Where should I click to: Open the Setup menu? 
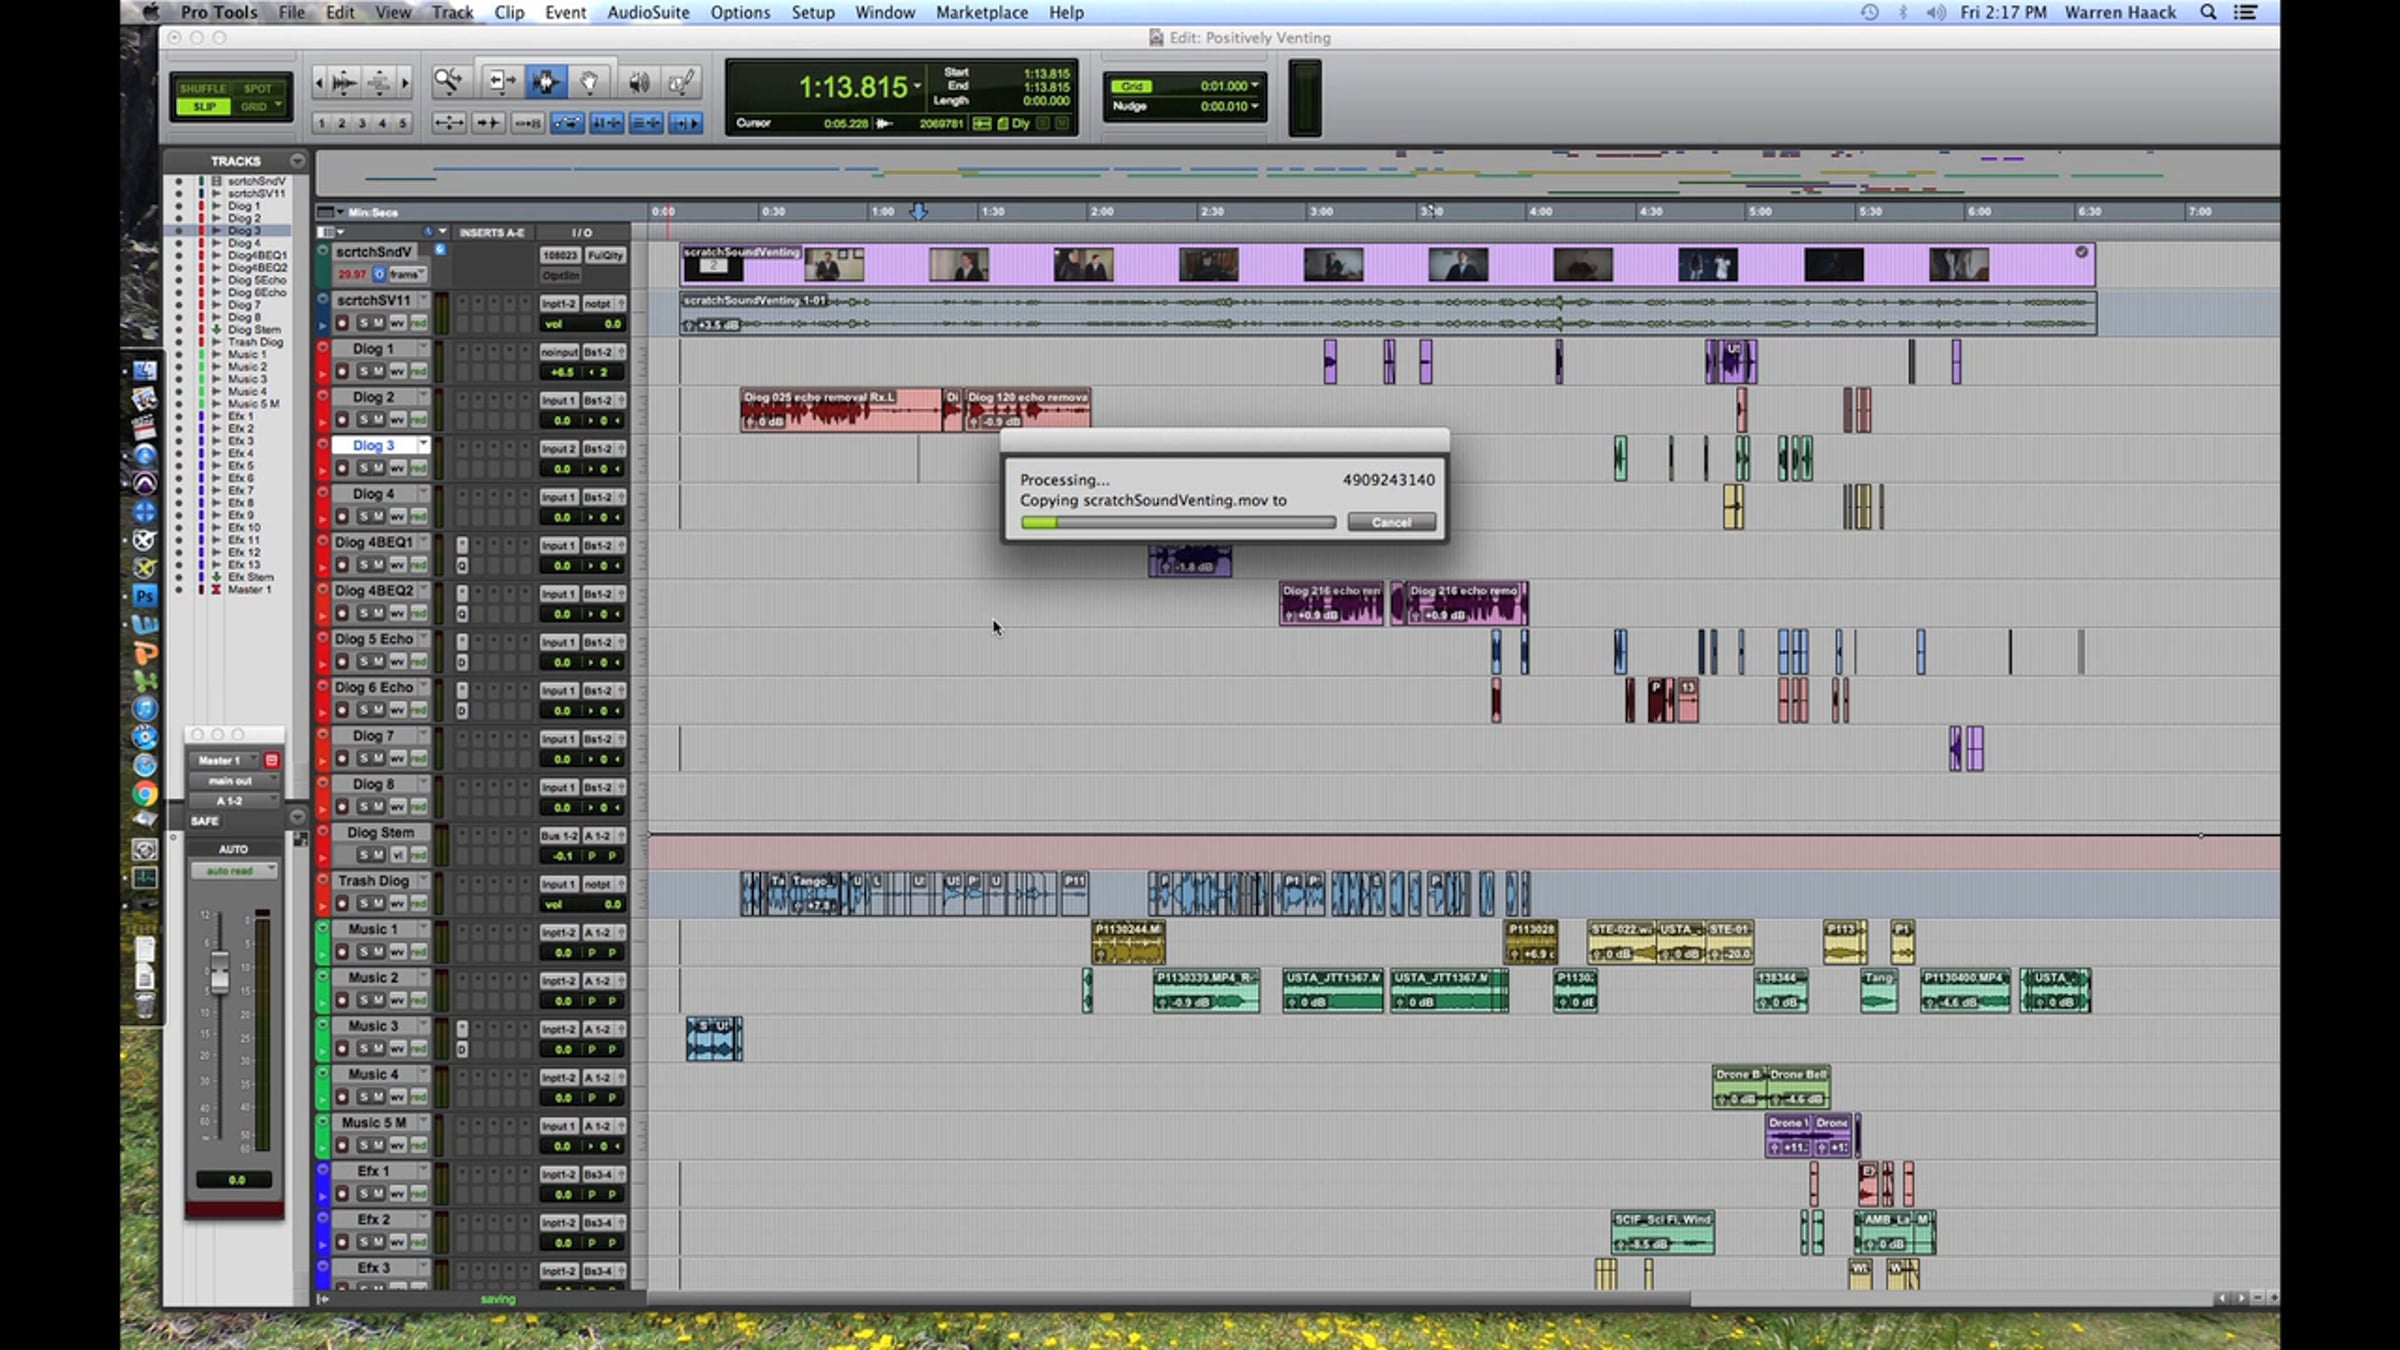pyautogui.click(x=812, y=12)
